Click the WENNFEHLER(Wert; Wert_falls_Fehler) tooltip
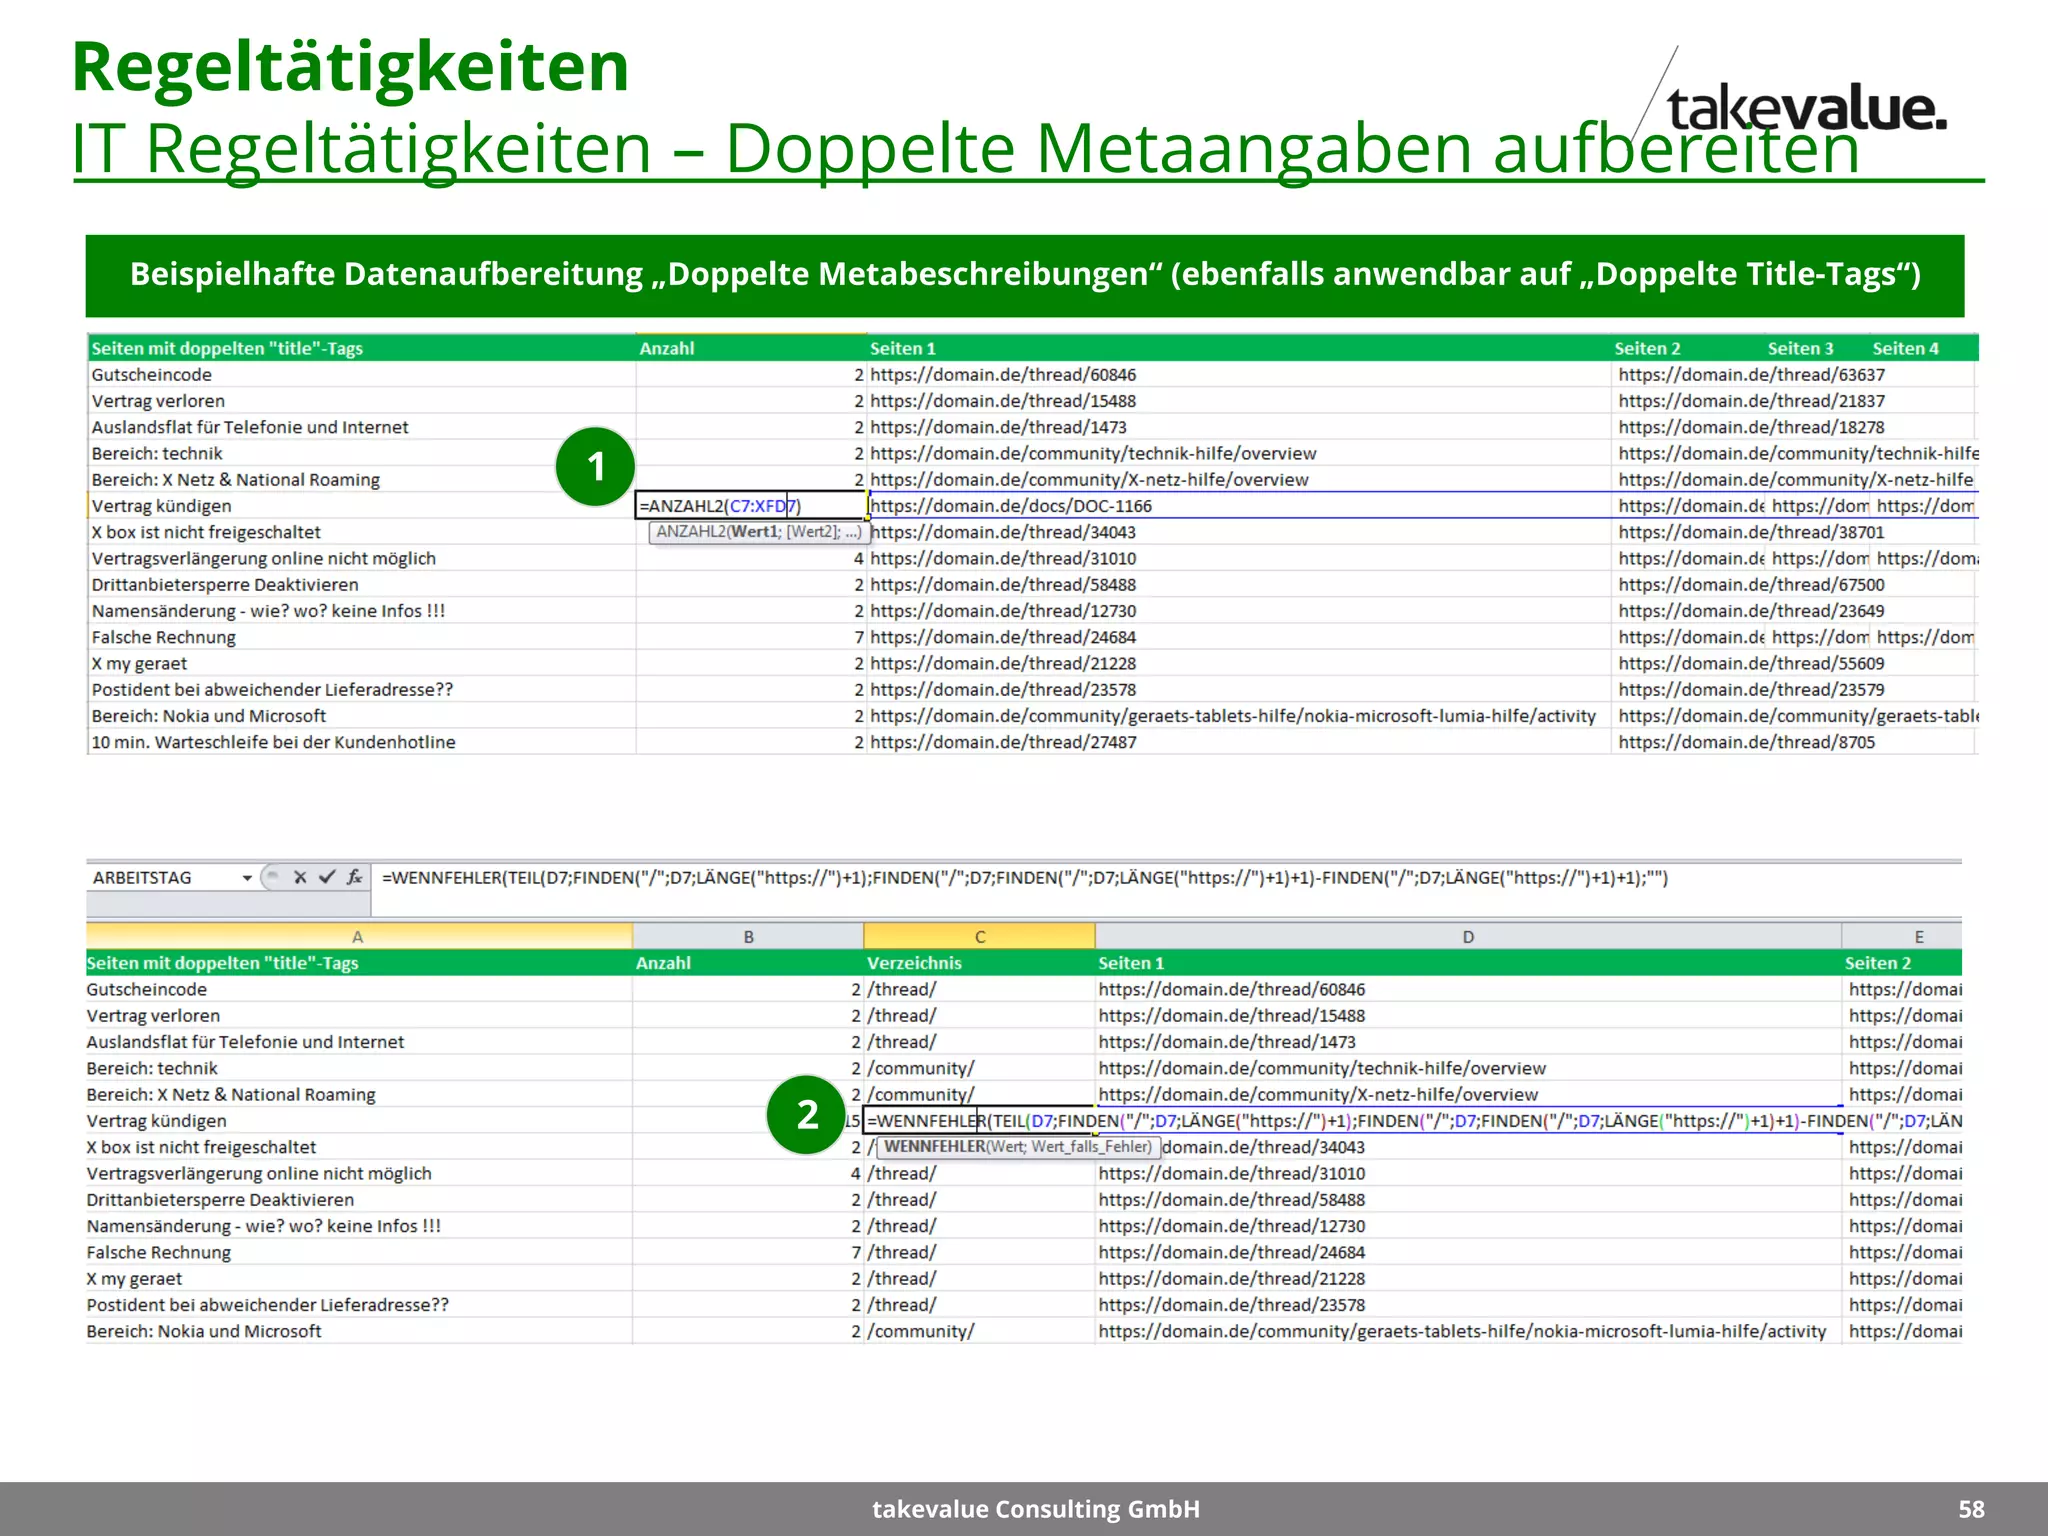The height and width of the screenshot is (1536, 2048). (x=1018, y=1147)
